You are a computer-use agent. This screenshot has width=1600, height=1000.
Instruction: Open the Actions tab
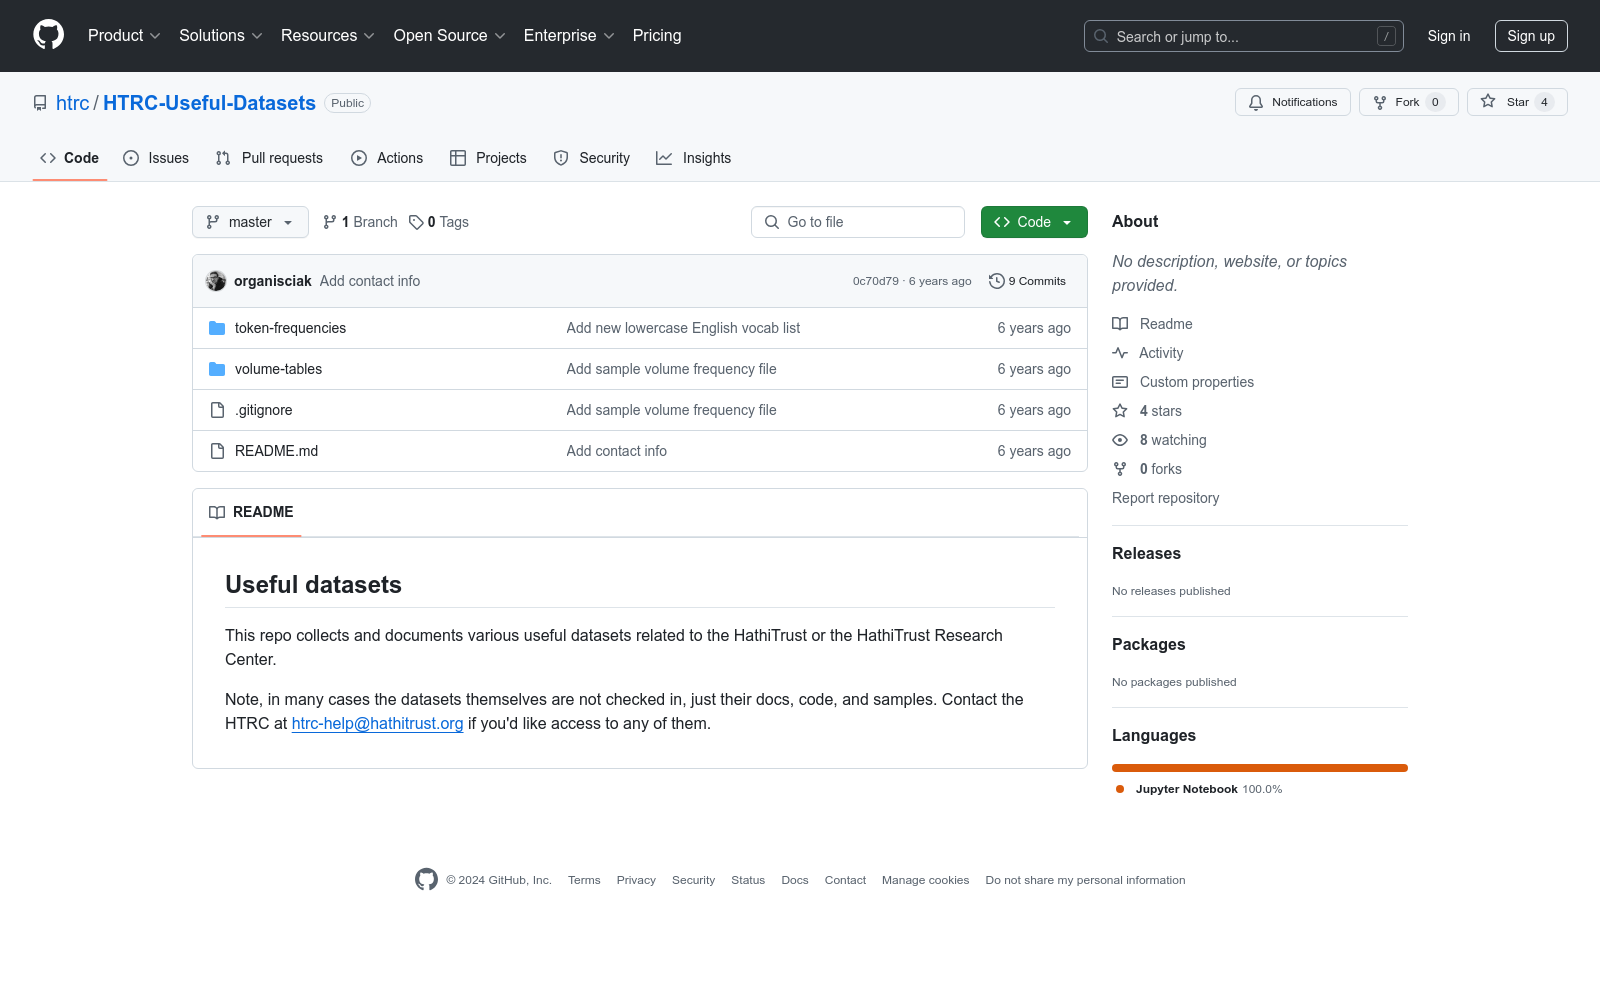387,158
